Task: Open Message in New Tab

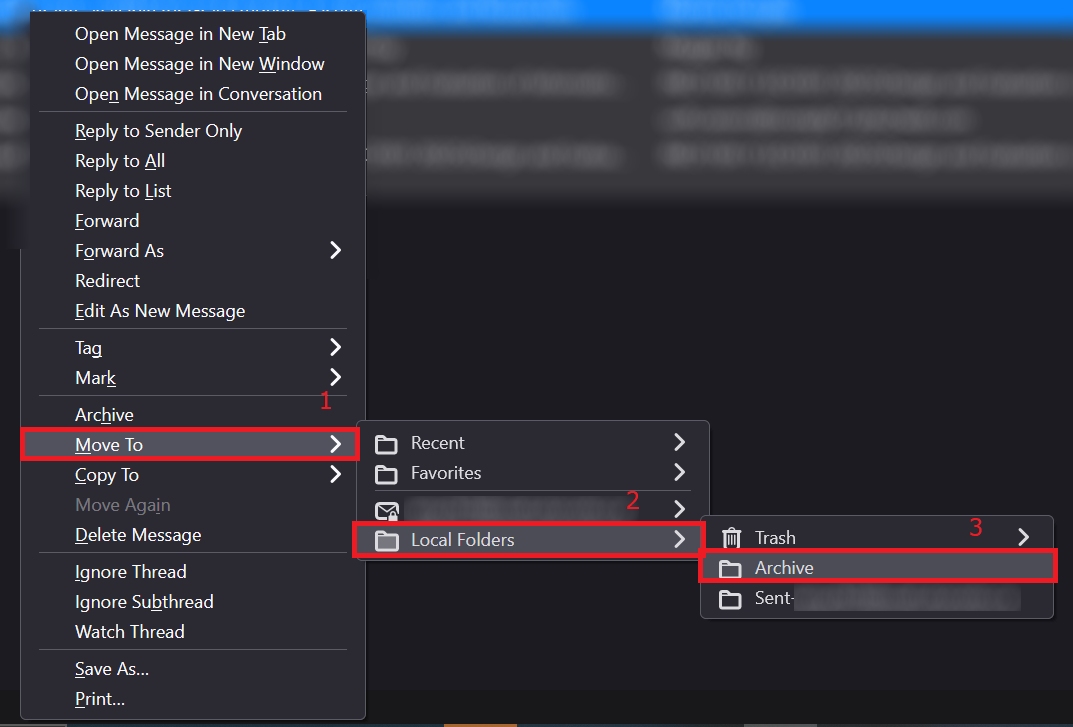Action: point(193,34)
